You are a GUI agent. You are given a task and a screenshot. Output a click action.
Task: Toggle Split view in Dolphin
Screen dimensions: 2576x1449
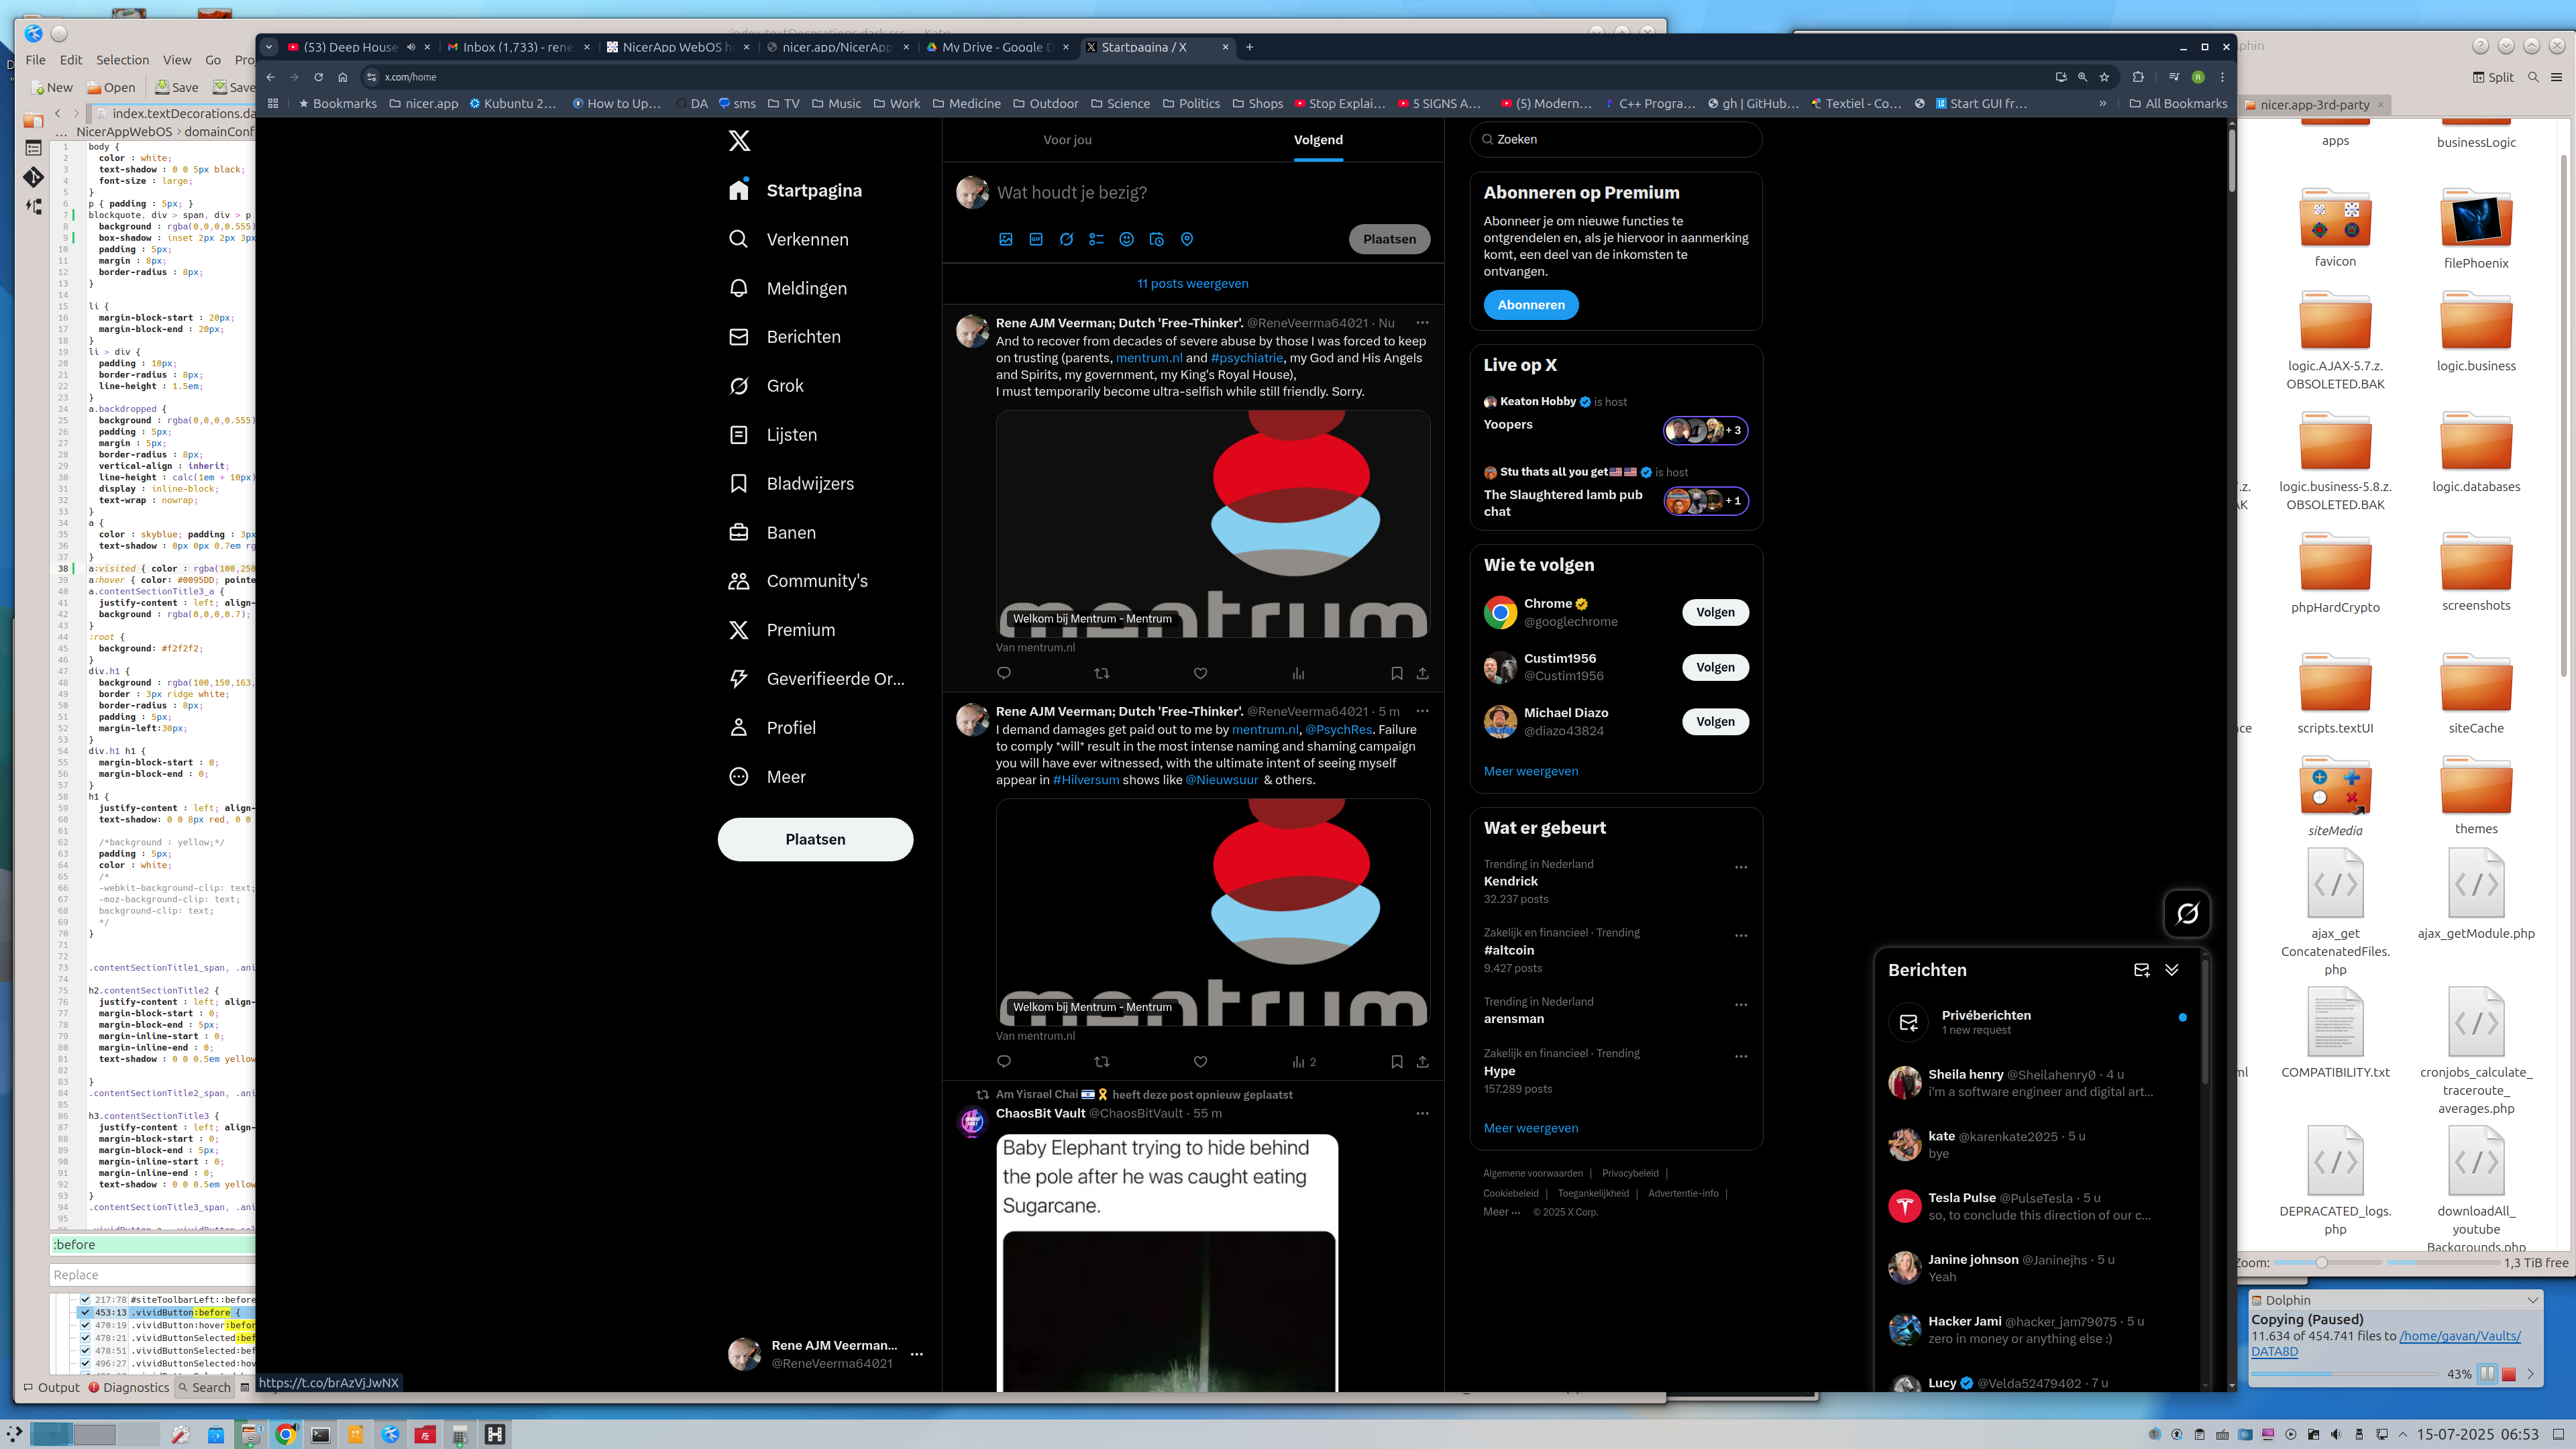[x=2493, y=77]
